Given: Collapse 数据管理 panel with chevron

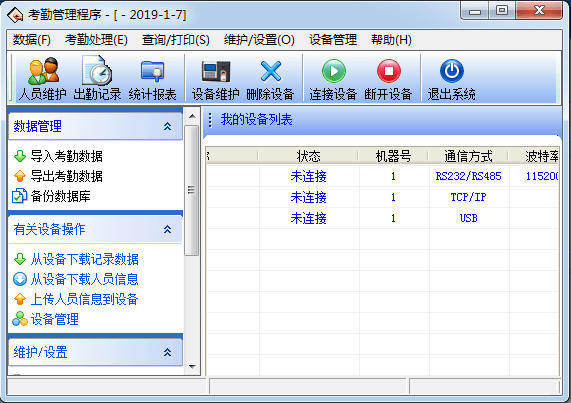Looking at the screenshot, I should click(x=168, y=126).
